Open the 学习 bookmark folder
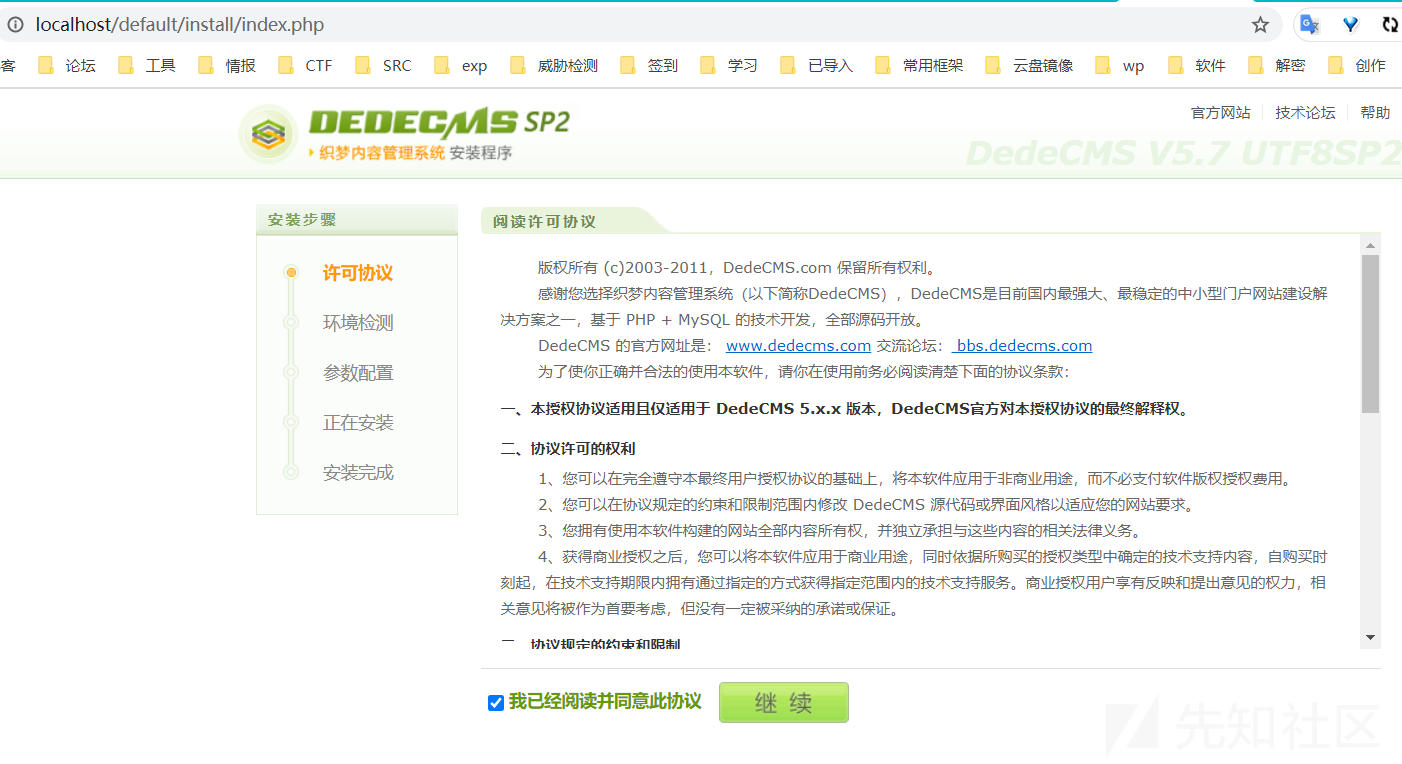 pos(729,65)
